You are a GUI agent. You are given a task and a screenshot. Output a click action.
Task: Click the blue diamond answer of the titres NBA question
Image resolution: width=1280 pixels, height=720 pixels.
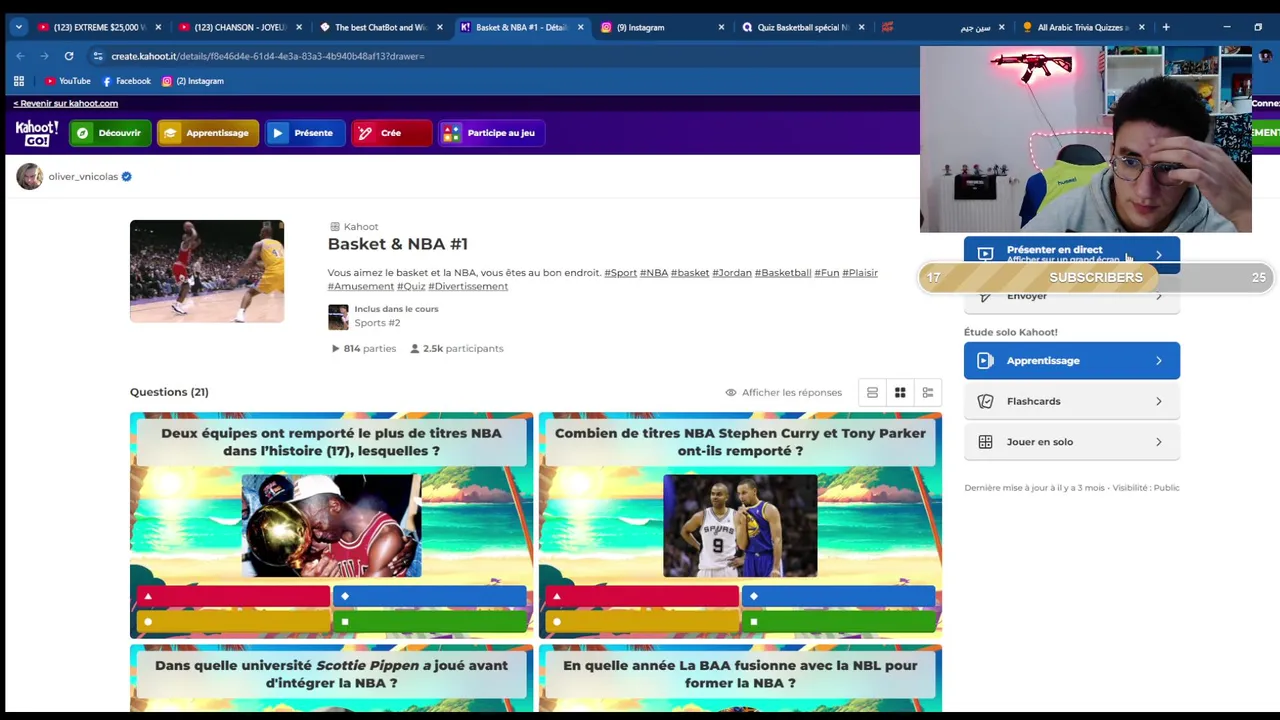431,597
